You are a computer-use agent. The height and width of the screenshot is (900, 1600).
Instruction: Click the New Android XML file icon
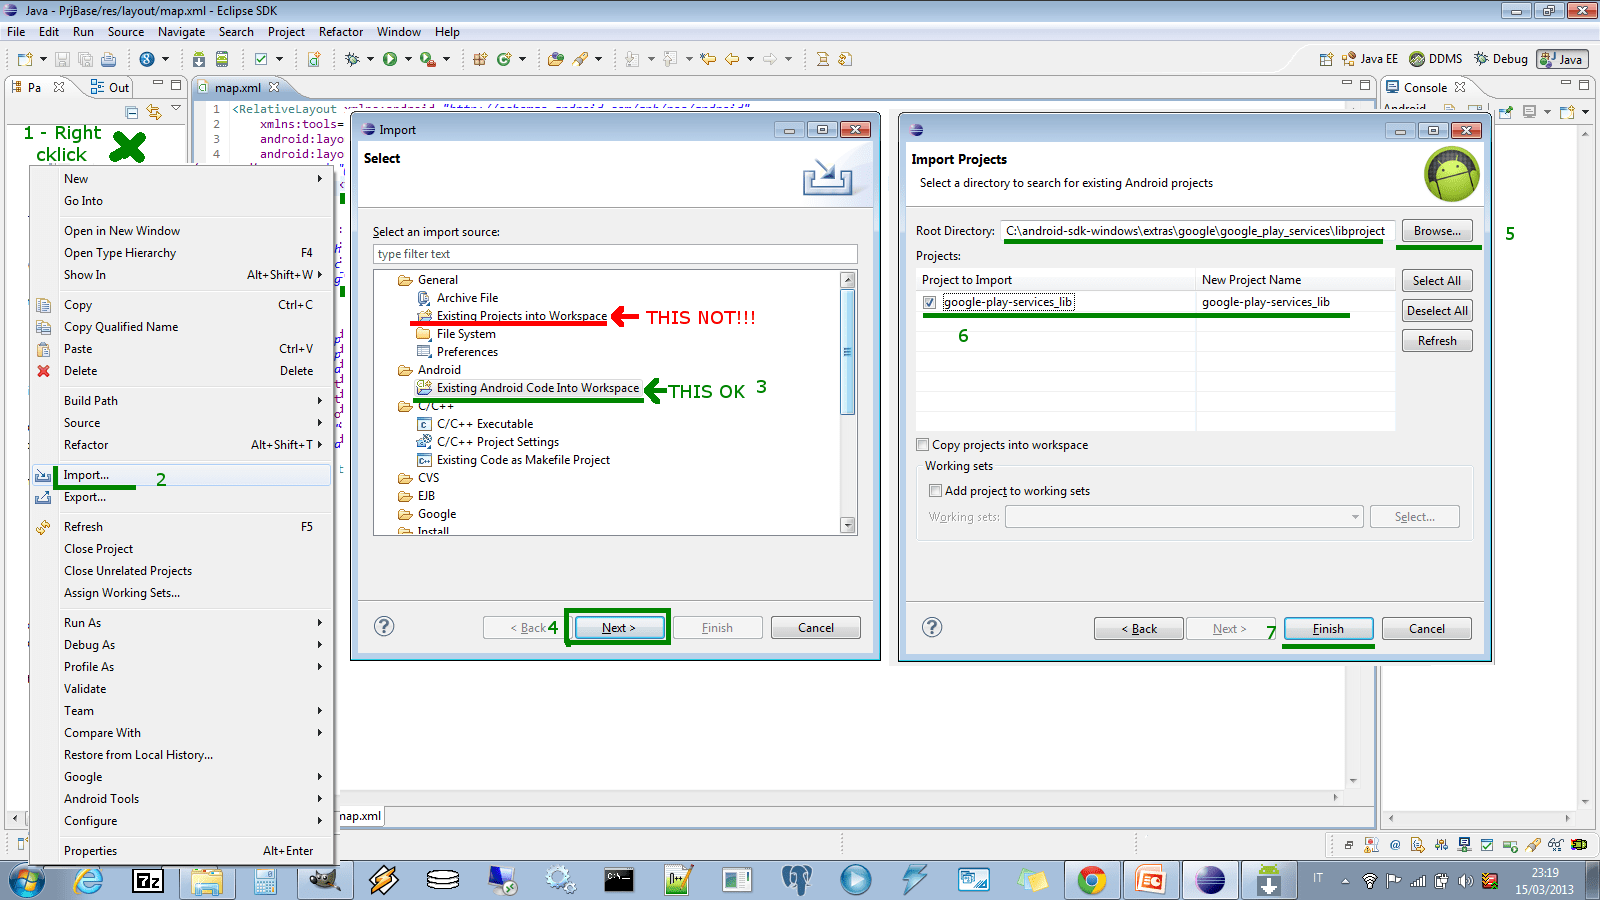click(314, 59)
